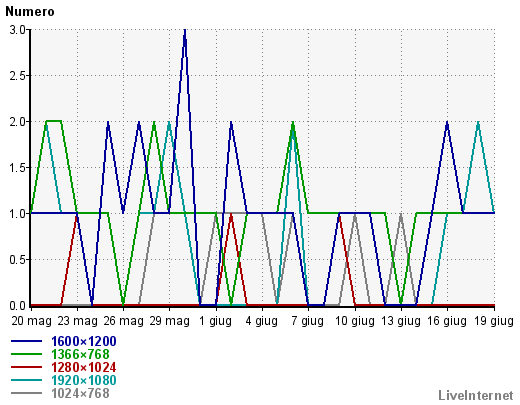The width and height of the screenshot is (520, 405).
Task: Click the green 1366×768 legend line
Action: pos(26,354)
